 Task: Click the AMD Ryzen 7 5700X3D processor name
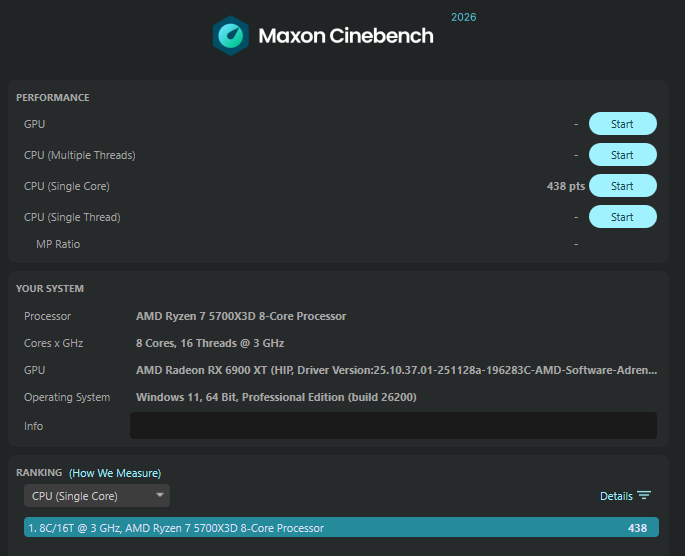[241, 316]
